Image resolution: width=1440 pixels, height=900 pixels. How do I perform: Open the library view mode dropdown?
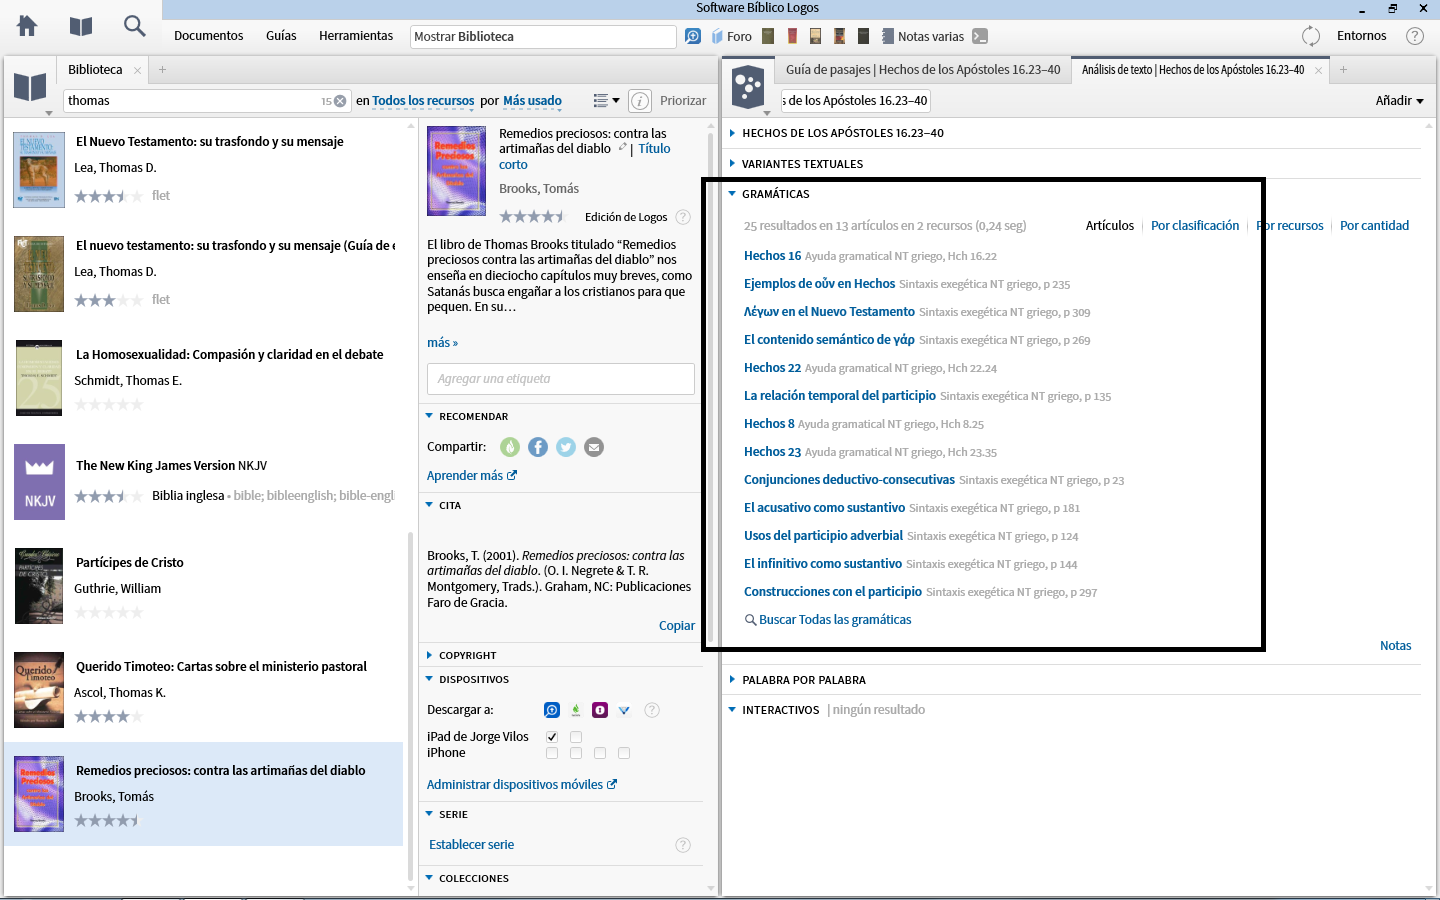(x=606, y=101)
